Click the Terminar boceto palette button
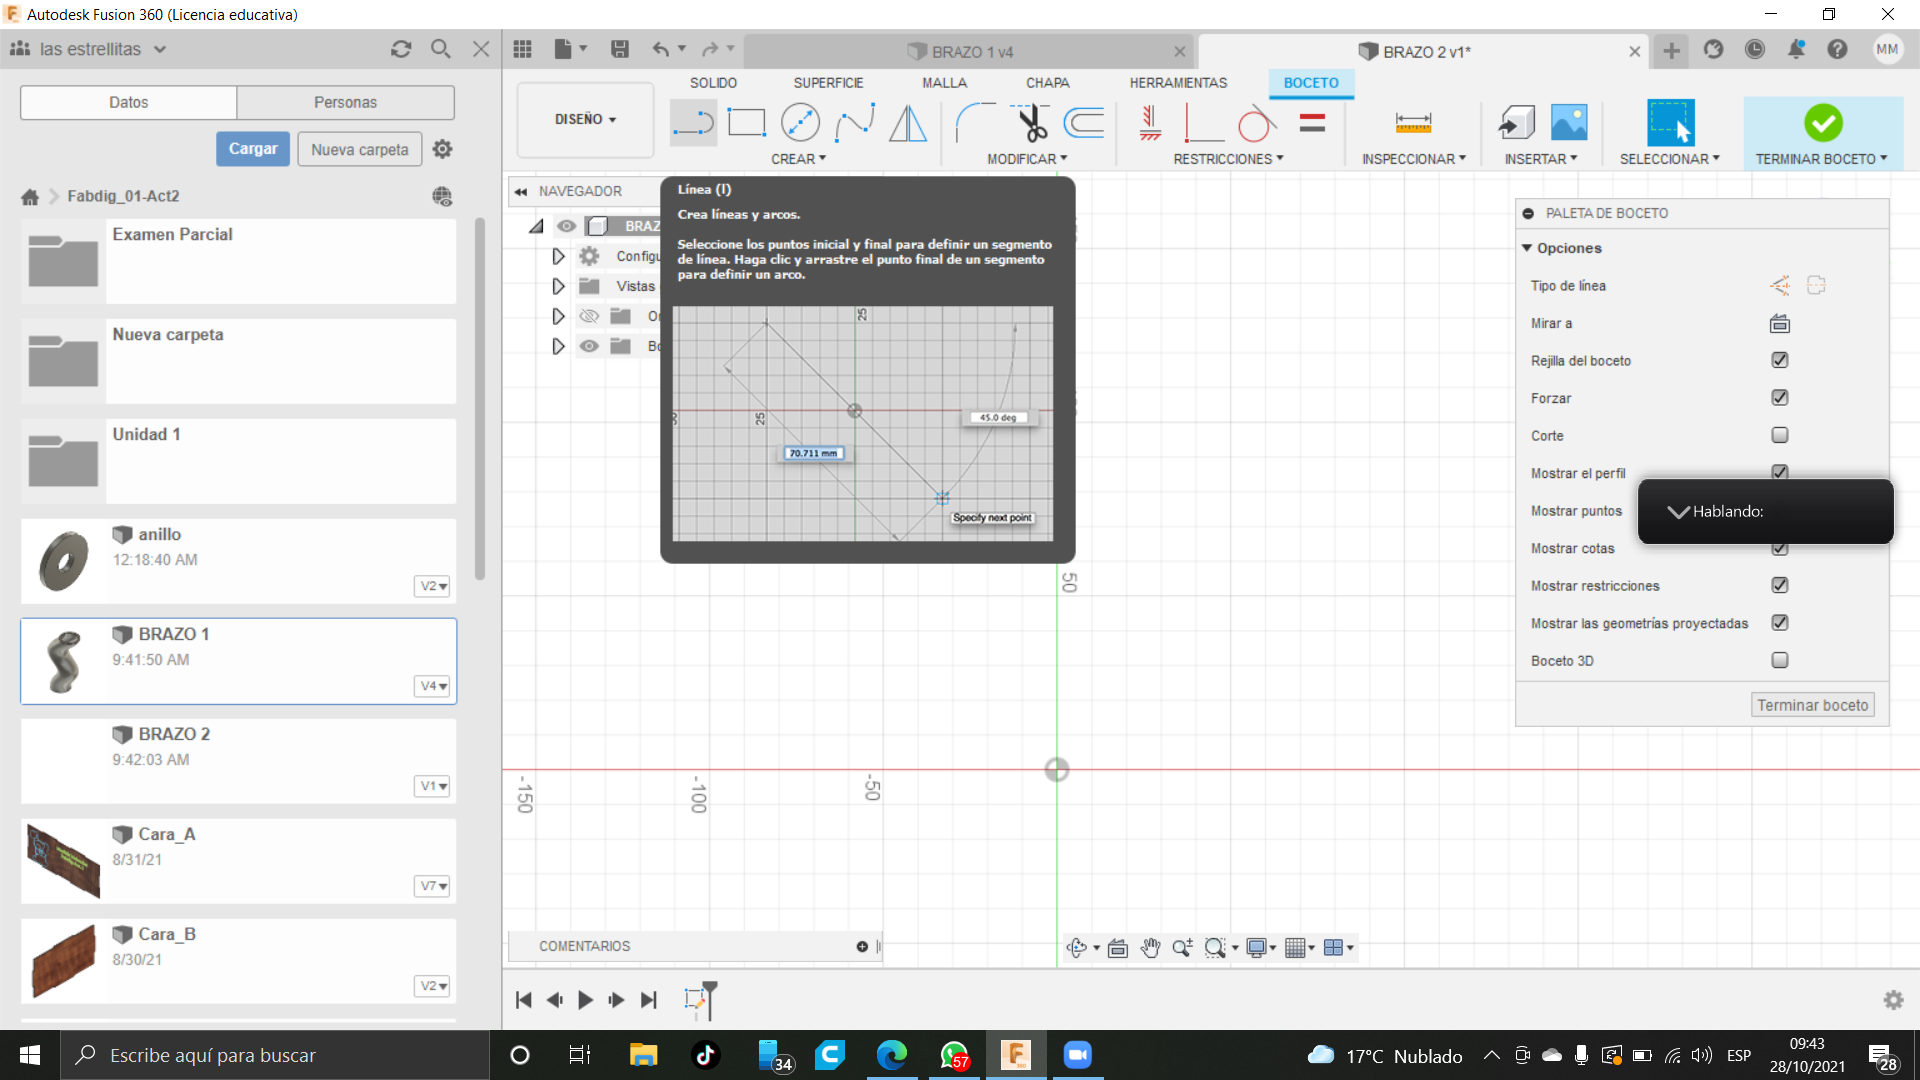 pos(1812,705)
